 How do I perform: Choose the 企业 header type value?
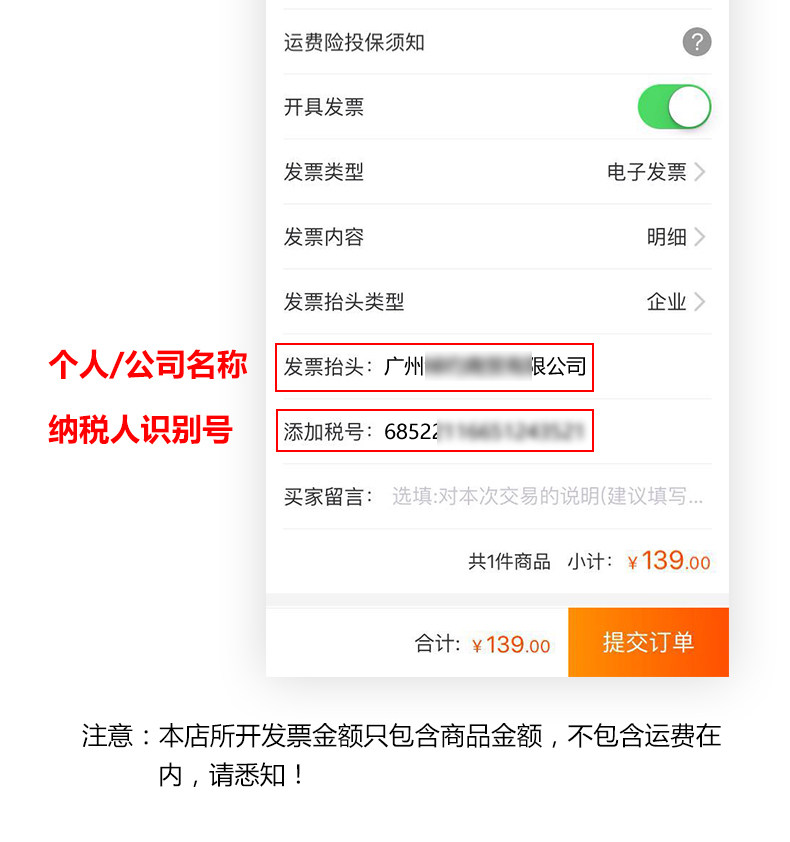[x=666, y=302]
